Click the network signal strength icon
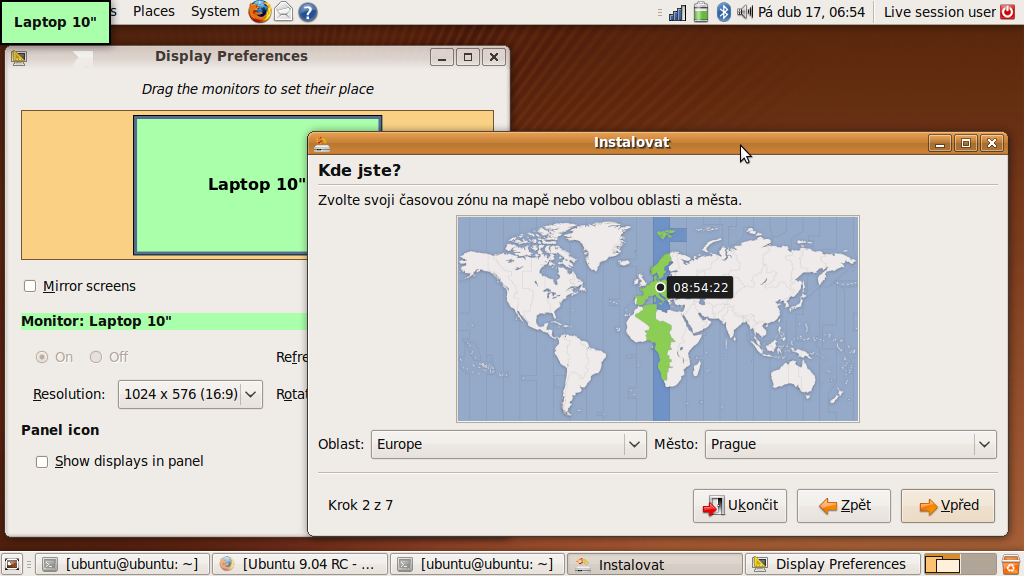 pos(677,12)
